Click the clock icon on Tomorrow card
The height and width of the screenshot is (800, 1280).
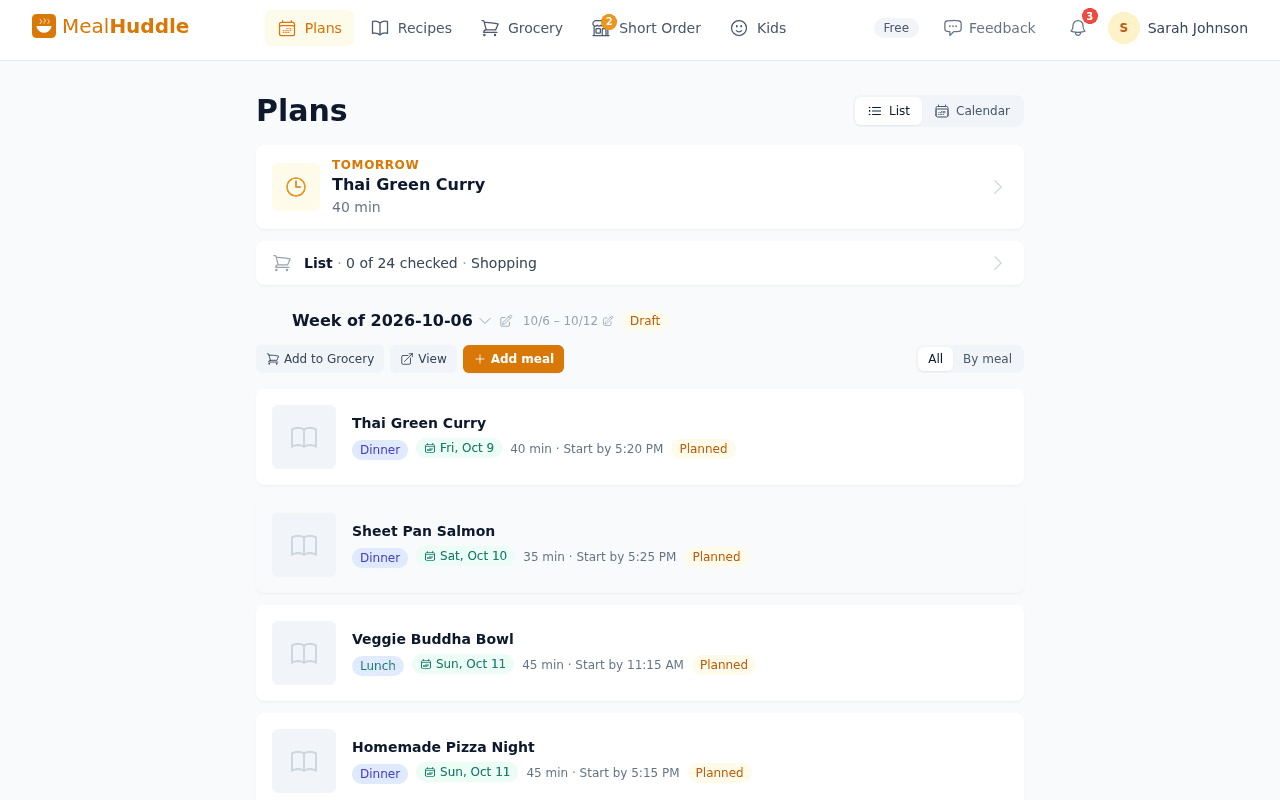pyautogui.click(x=296, y=187)
